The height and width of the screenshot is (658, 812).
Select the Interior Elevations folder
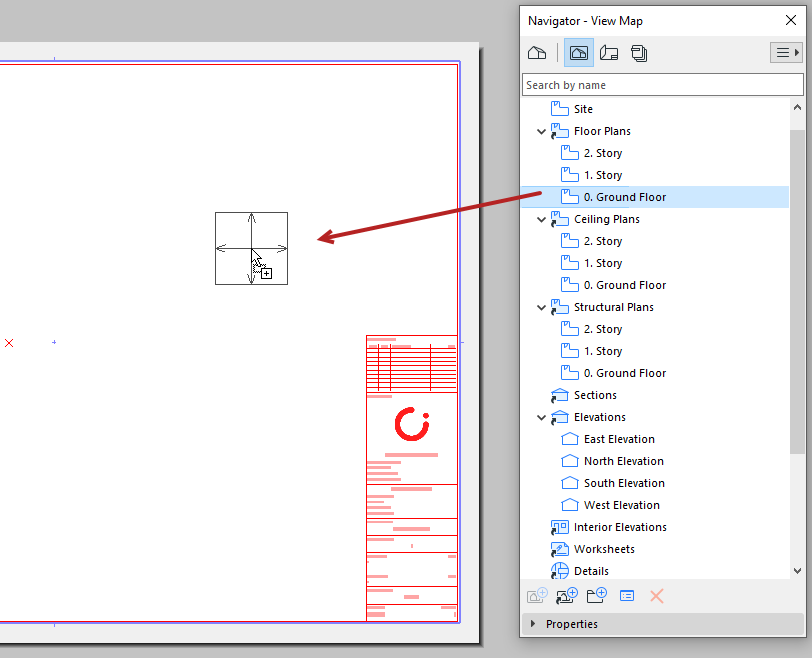pyautogui.click(x=620, y=528)
